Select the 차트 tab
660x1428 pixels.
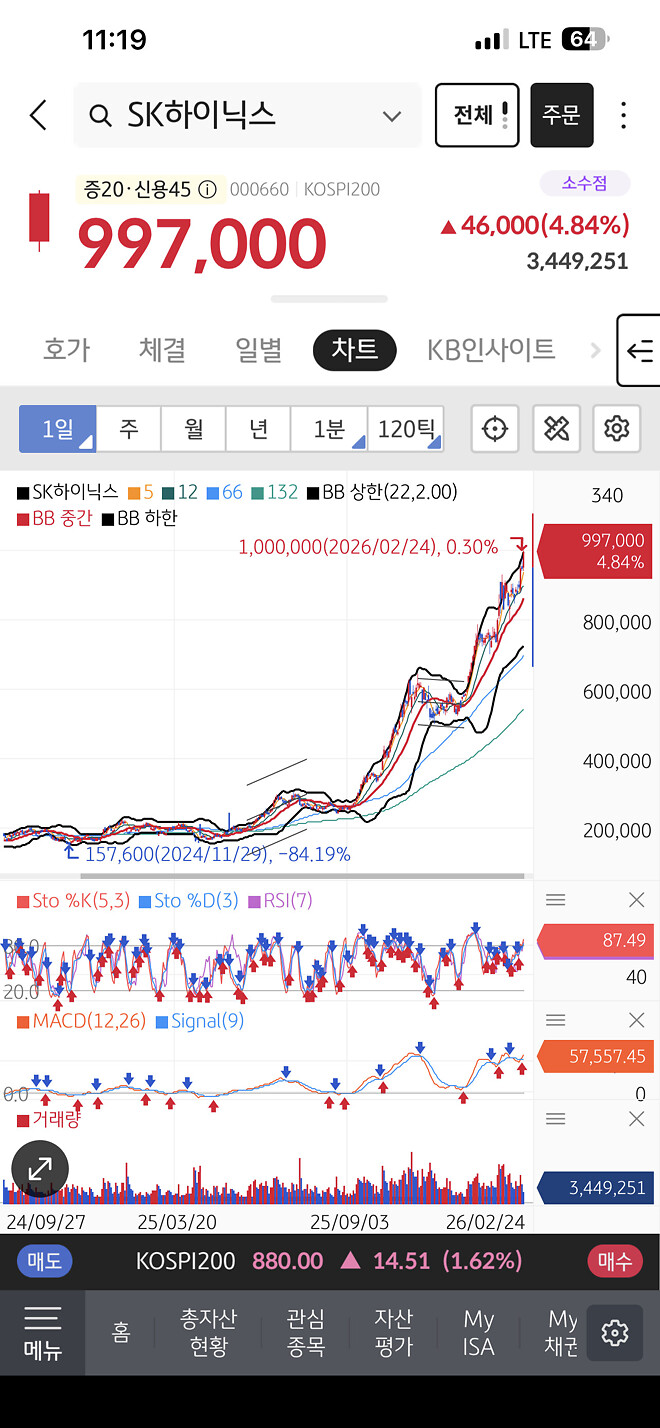point(355,350)
